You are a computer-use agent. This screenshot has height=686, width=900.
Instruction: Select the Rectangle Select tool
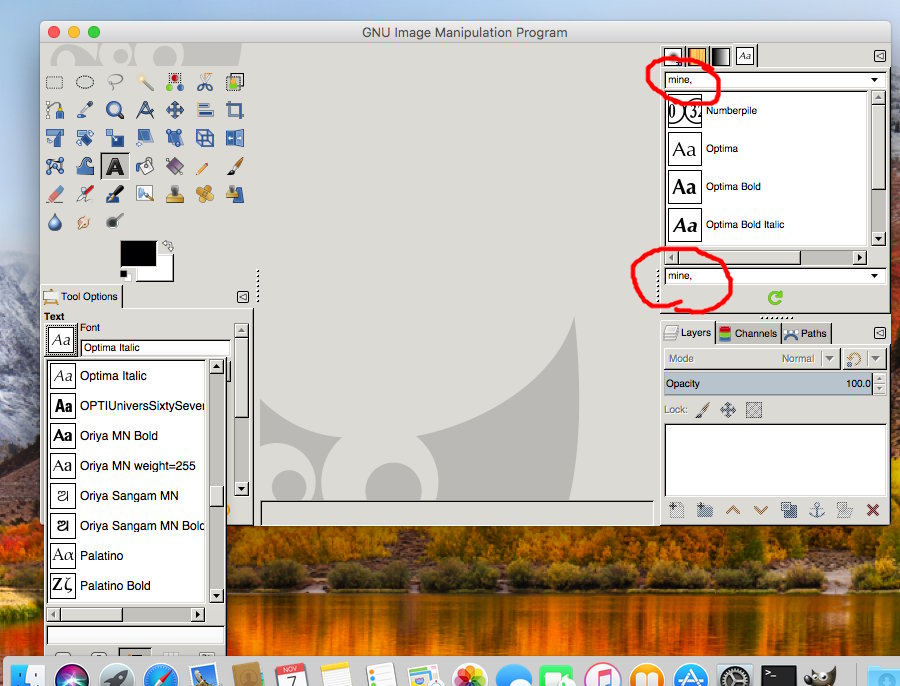55,83
